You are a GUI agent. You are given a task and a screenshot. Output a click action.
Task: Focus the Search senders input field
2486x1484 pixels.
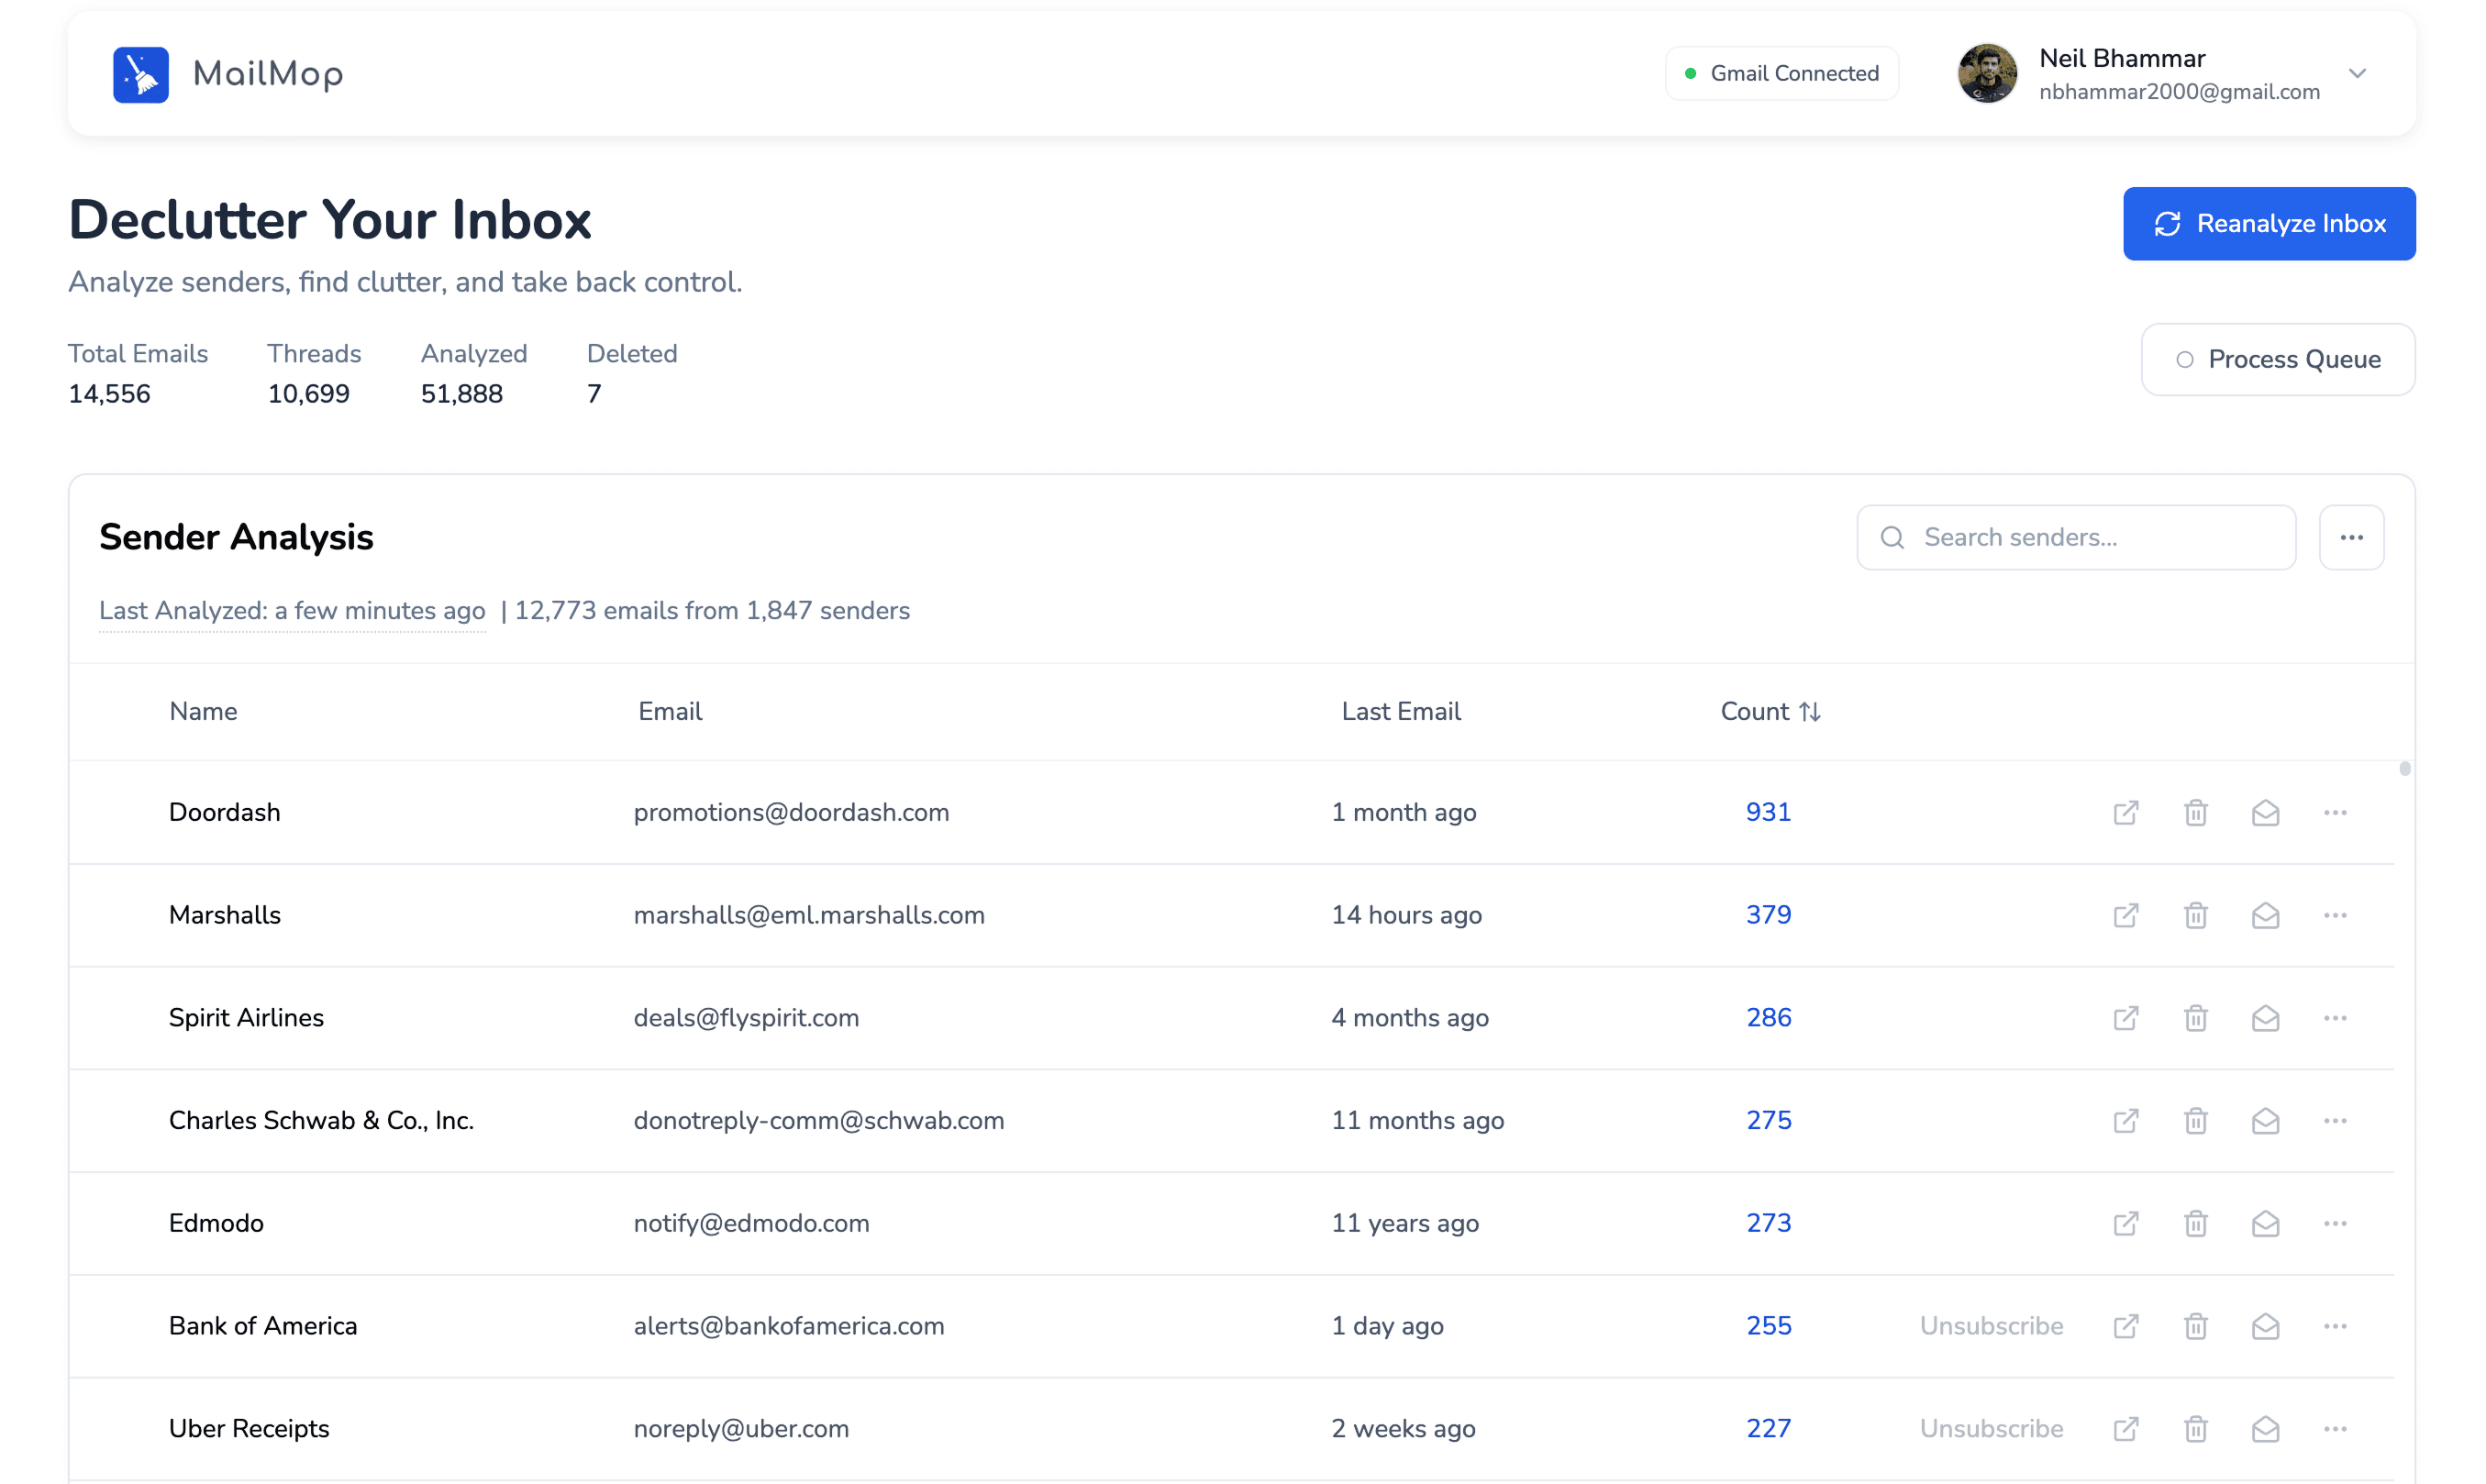pyautogui.click(x=2076, y=538)
